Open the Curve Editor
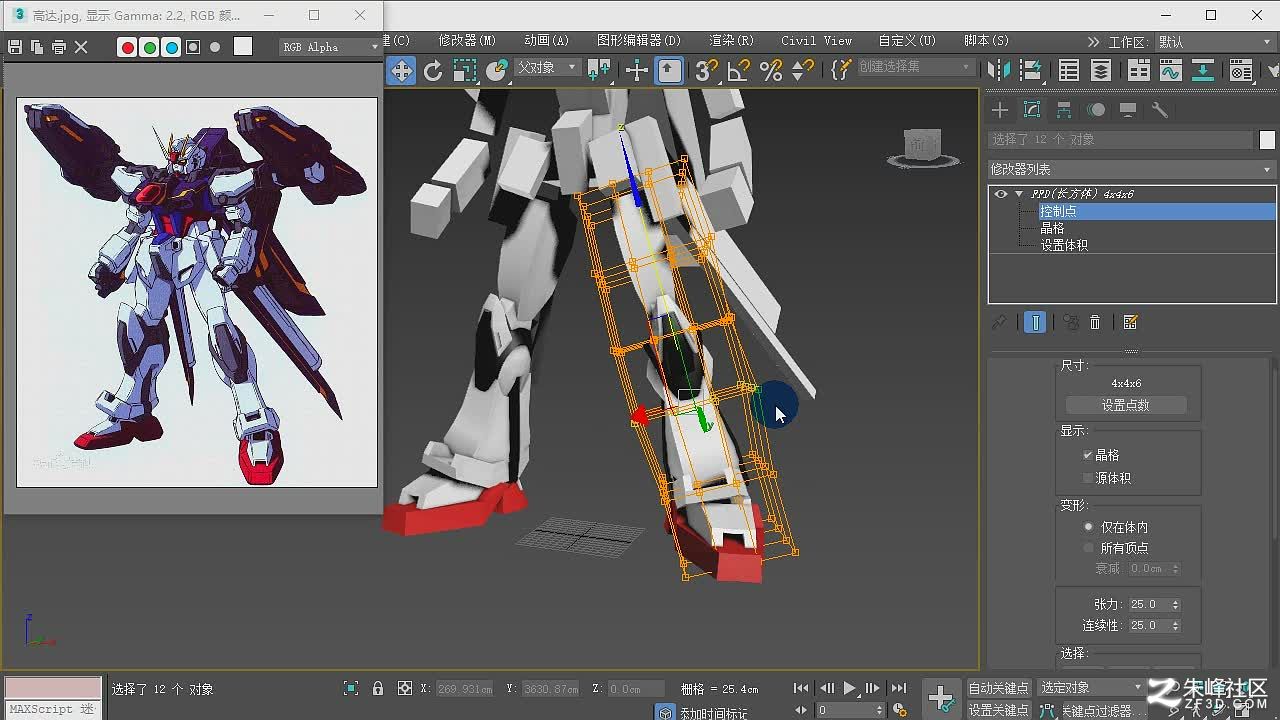This screenshot has width=1280, height=720. click(1170, 70)
